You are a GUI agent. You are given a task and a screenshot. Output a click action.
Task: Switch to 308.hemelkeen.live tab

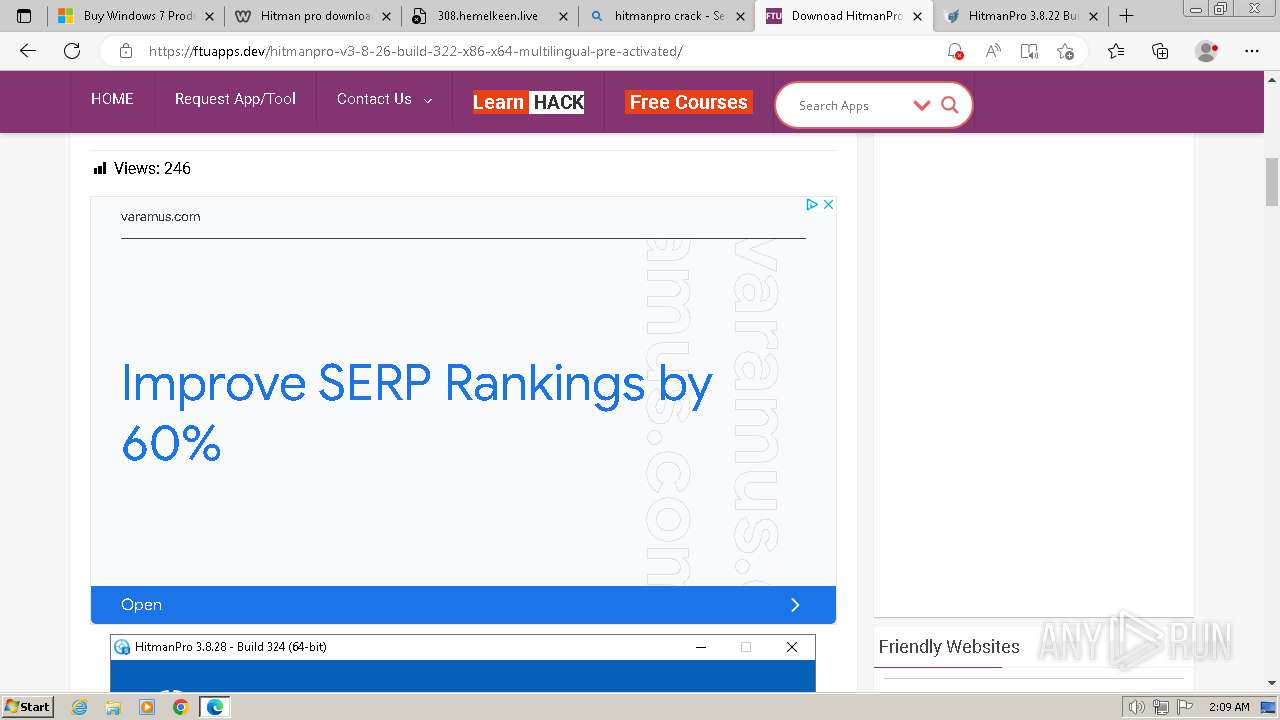tap(489, 16)
